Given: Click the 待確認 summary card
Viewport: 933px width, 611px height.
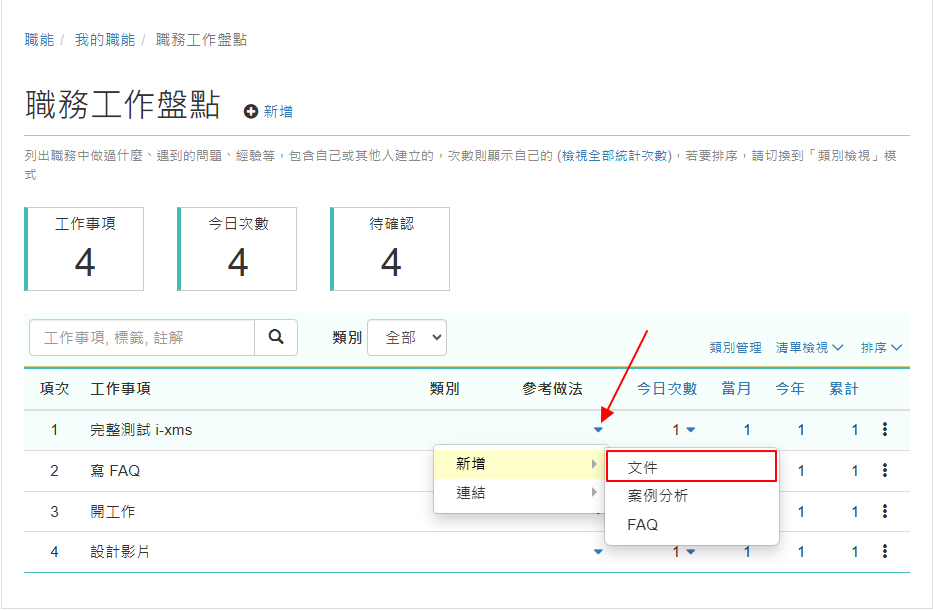Looking at the screenshot, I should (x=390, y=249).
